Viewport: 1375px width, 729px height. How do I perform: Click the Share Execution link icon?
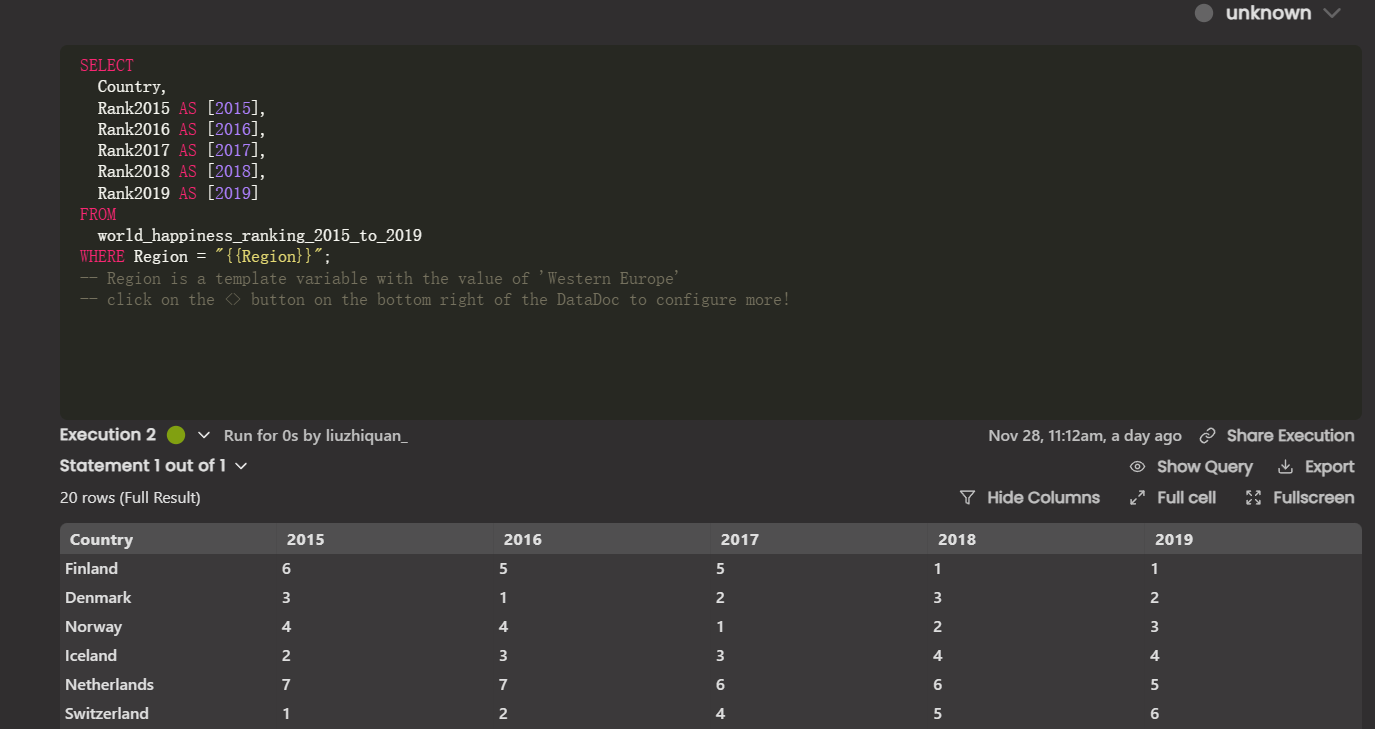coord(1208,436)
